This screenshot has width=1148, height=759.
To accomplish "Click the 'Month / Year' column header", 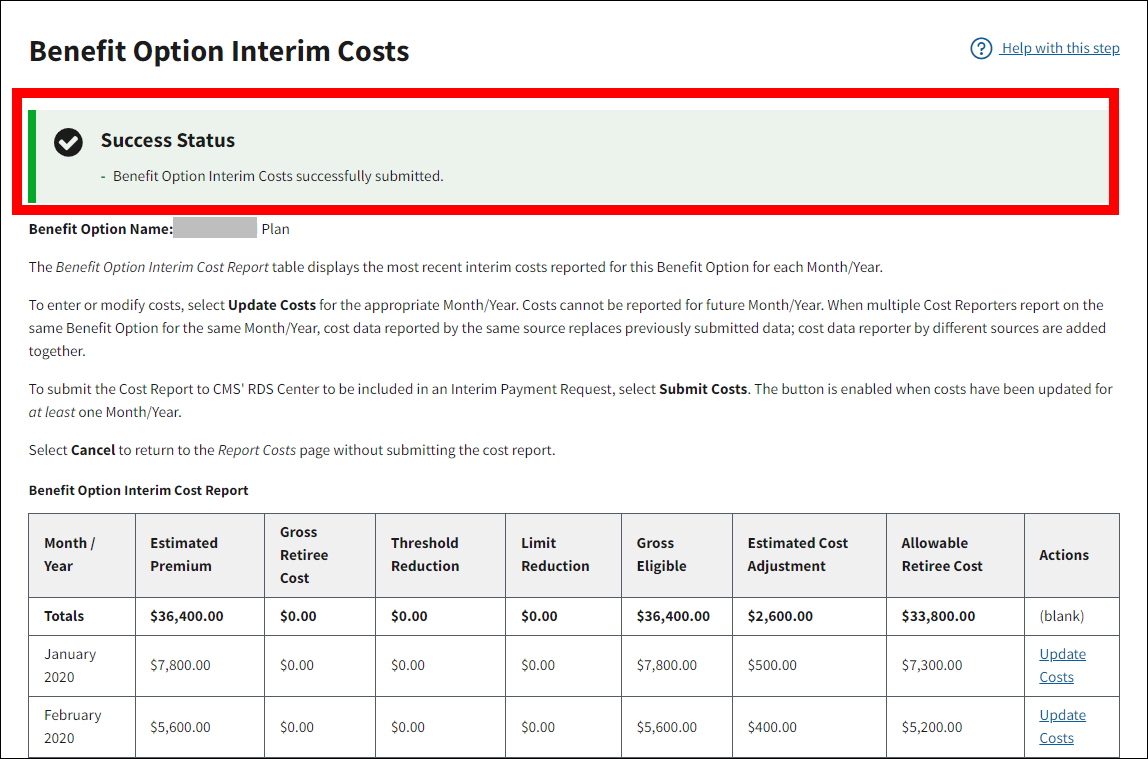I will [x=70, y=555].
